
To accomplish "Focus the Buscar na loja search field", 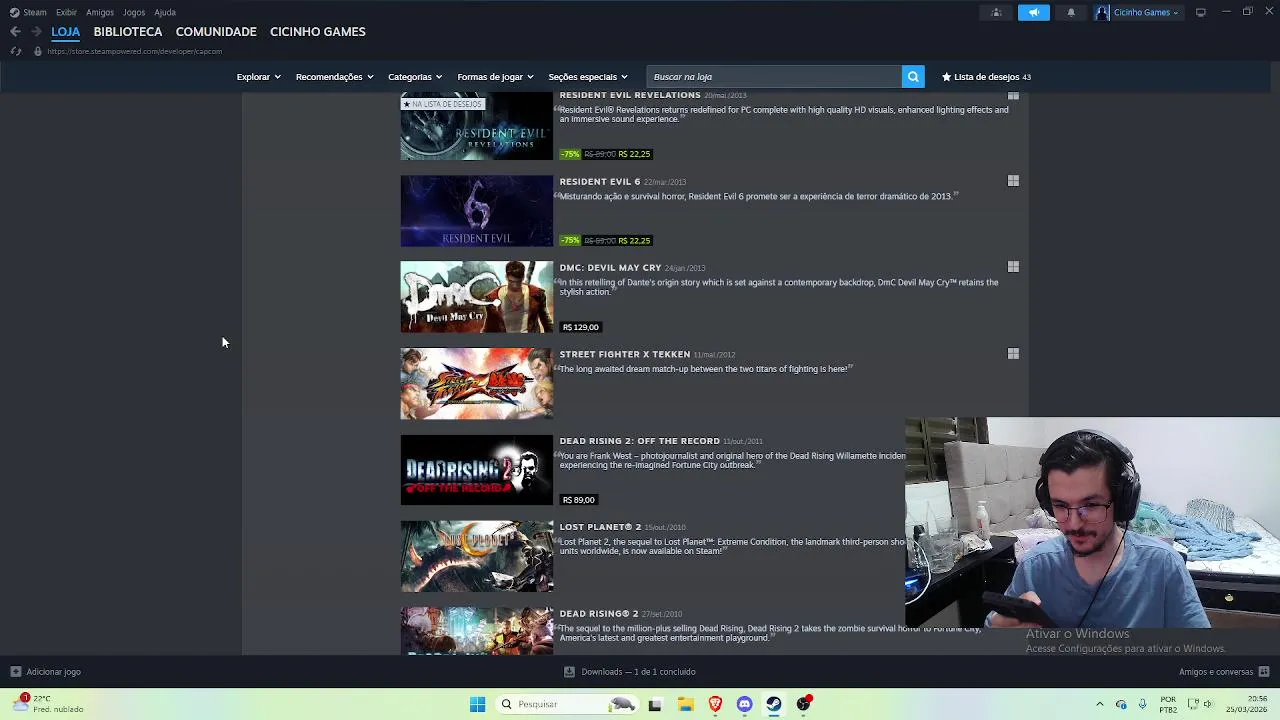I will (774, 77).
